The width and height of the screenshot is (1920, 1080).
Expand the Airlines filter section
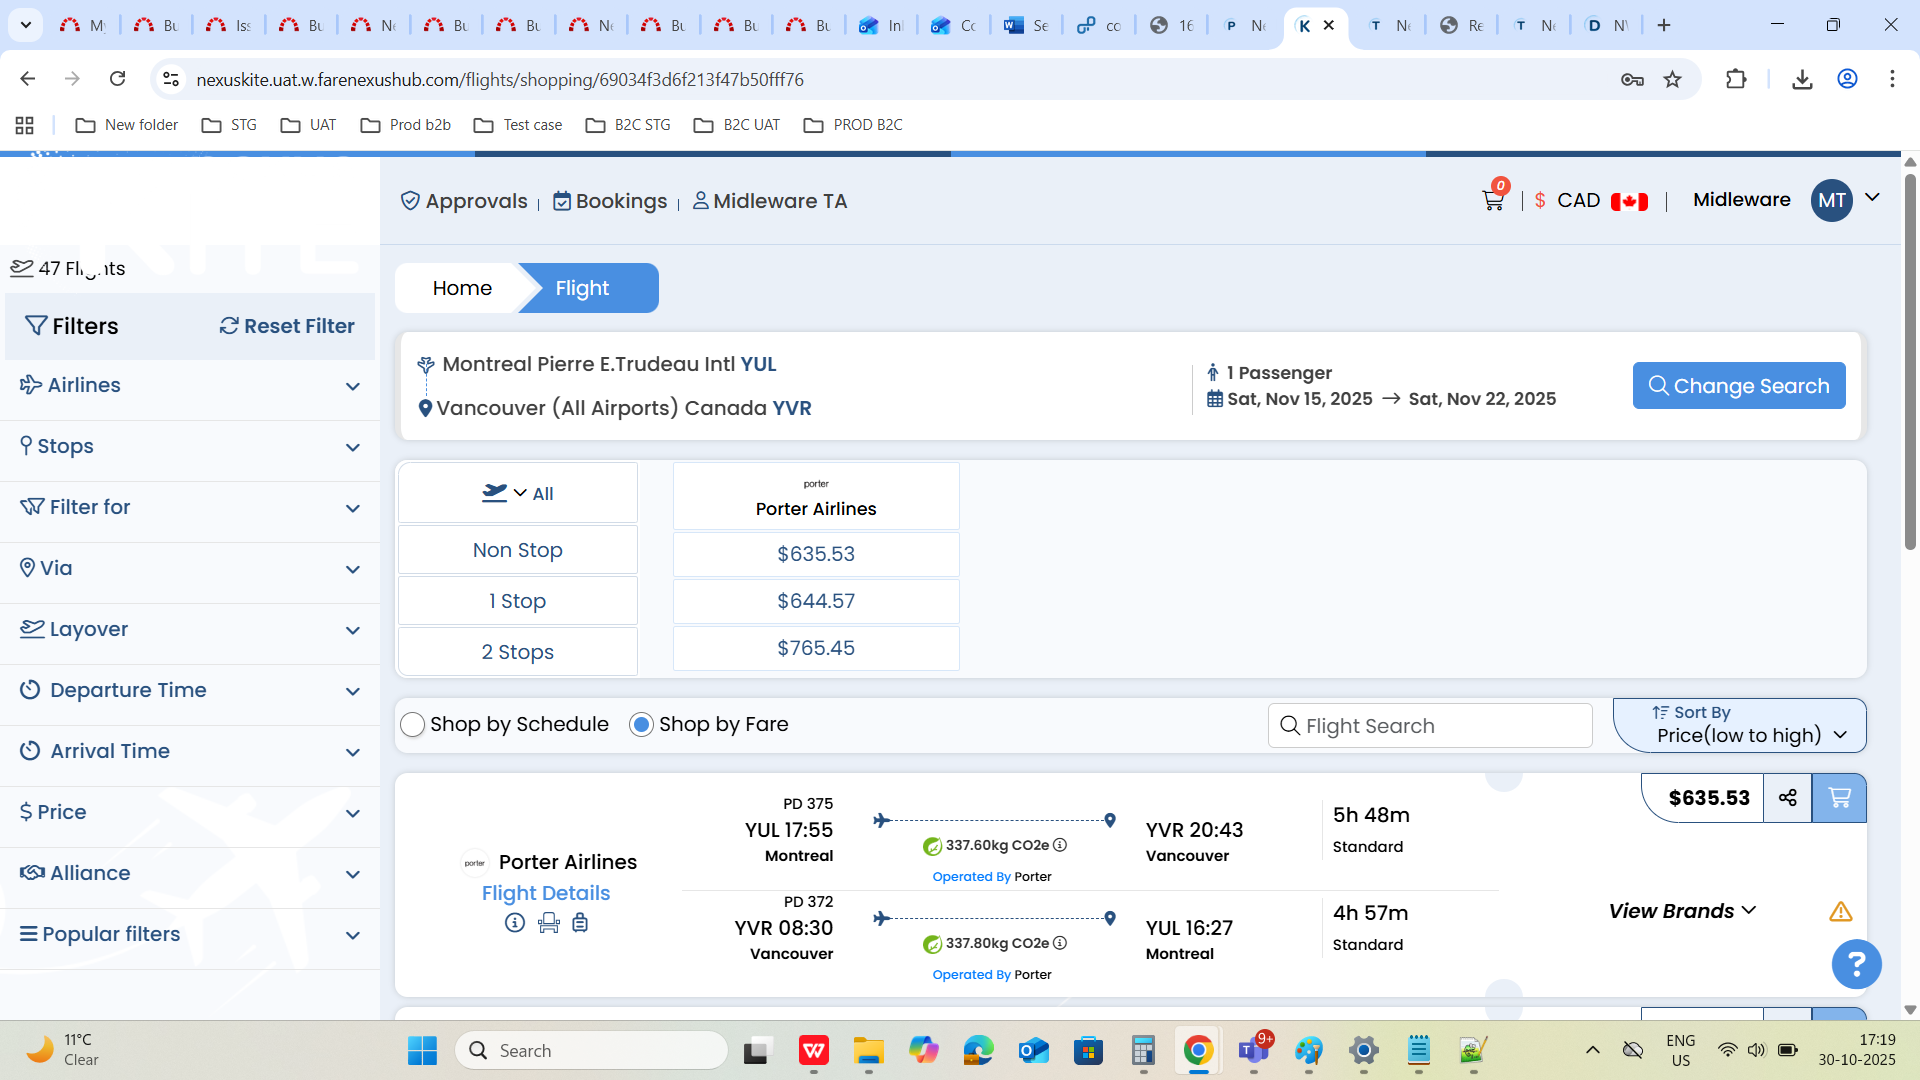[190, 386]
